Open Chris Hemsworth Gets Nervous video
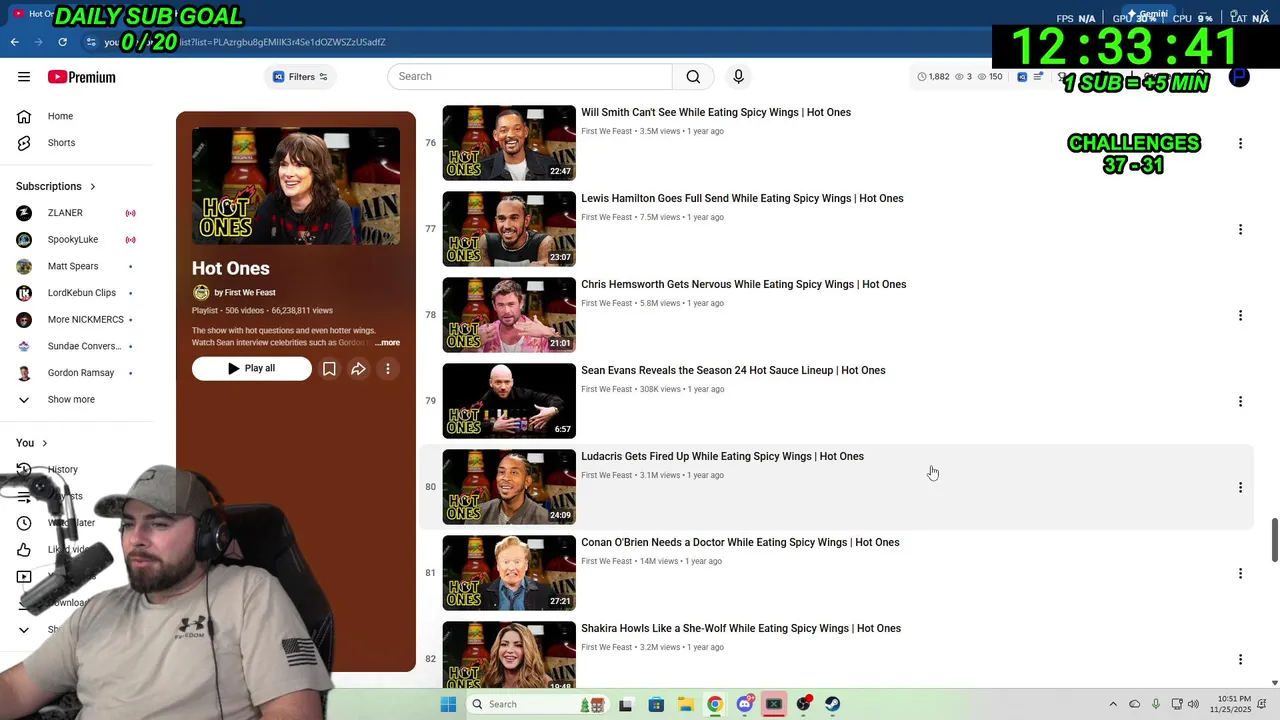The height and width of the screenshot is (720, 1280). tap(743, 285)
